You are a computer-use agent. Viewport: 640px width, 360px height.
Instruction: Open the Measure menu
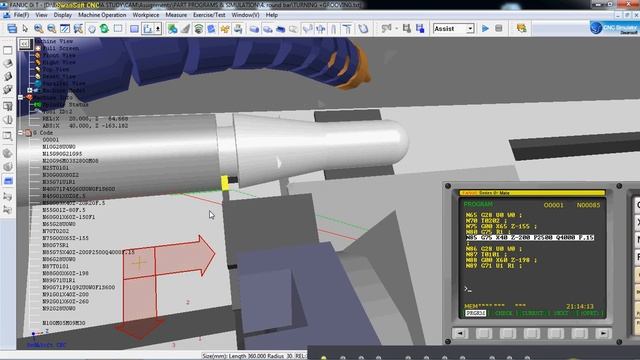tap(176, 15)
